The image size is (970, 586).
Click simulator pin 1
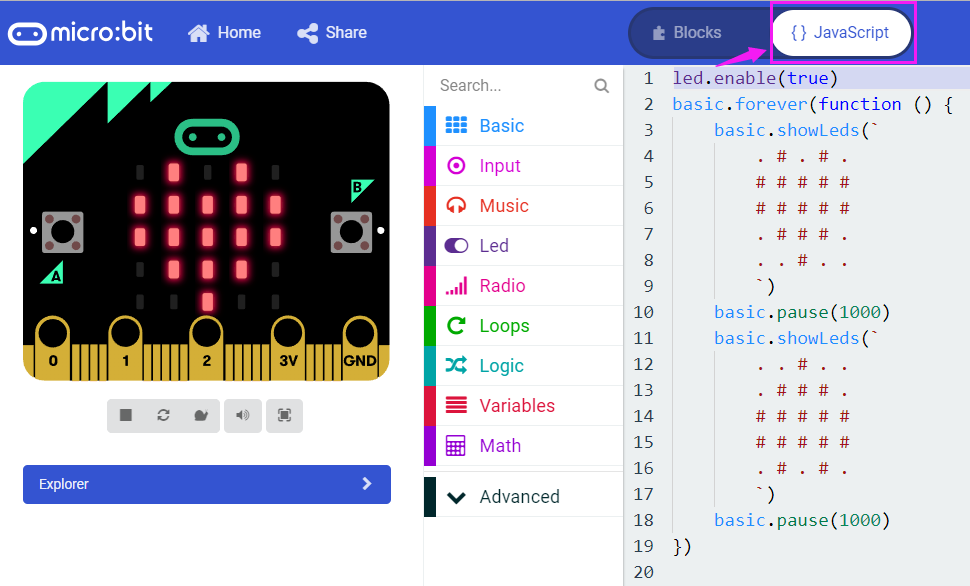coord(126,348)
